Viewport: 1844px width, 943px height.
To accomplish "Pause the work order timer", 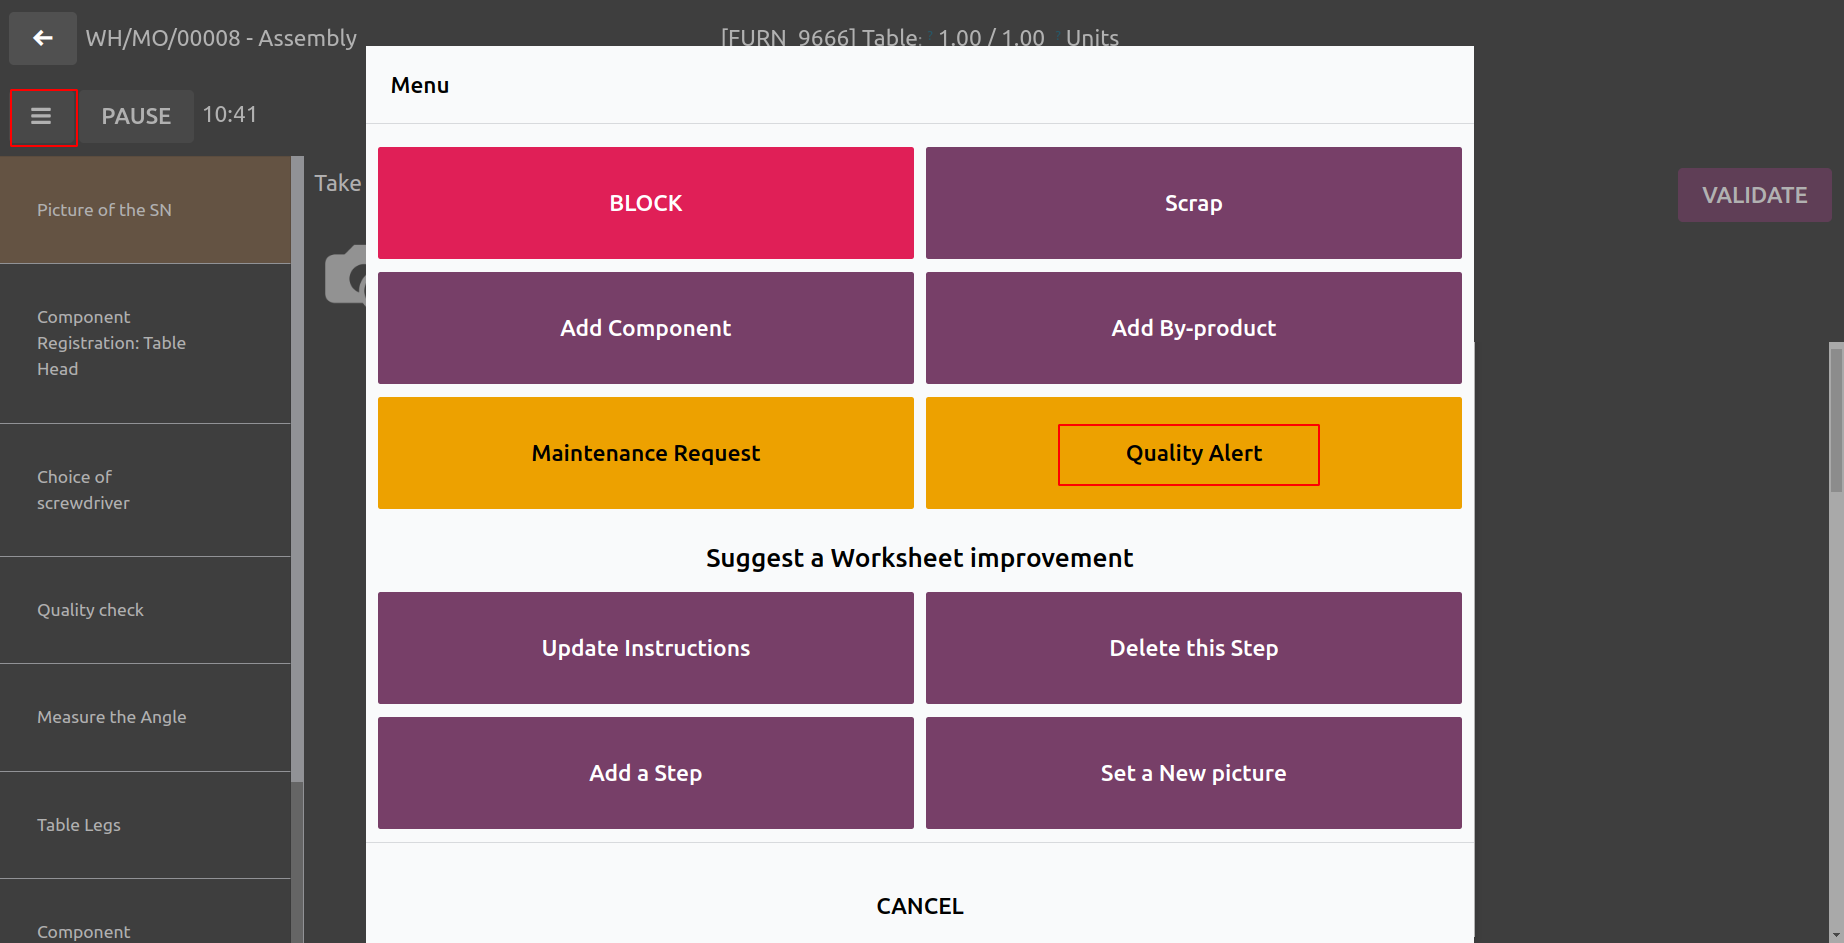I will click(137, 116).
